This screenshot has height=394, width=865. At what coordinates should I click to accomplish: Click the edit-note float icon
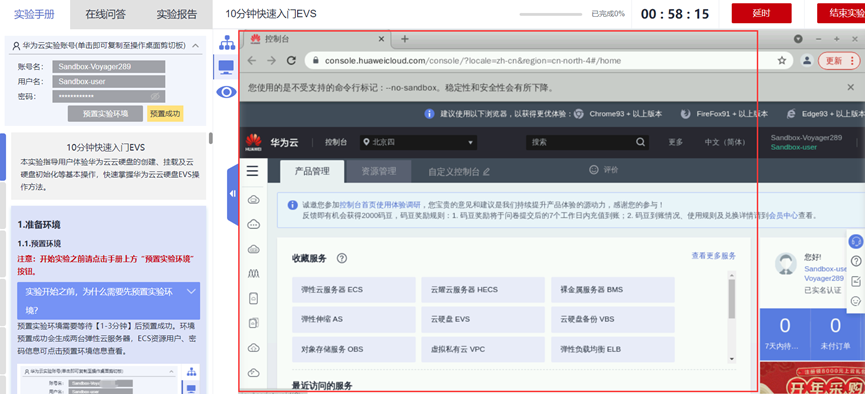click(x=856, y=281)
